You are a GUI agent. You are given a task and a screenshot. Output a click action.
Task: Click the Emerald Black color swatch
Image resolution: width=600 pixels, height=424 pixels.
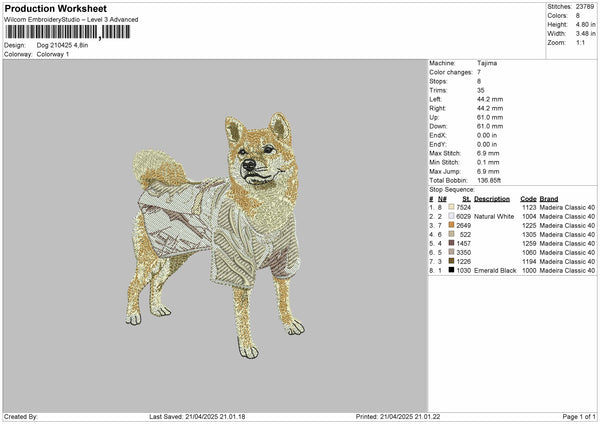pyautogui.click(x=451, y=270)
